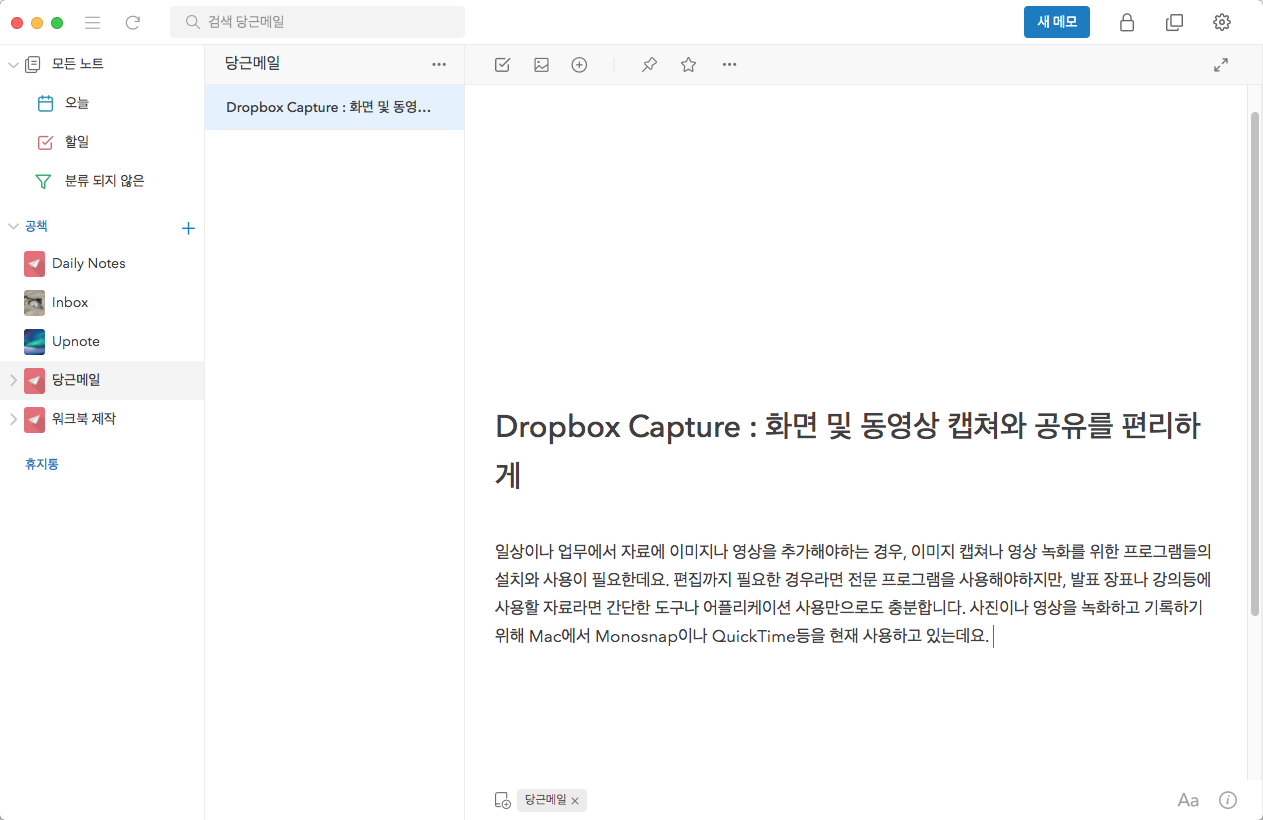
Task: Create a new note with 새 메모
Action: pyautogui.click(x=1057, y=22)
